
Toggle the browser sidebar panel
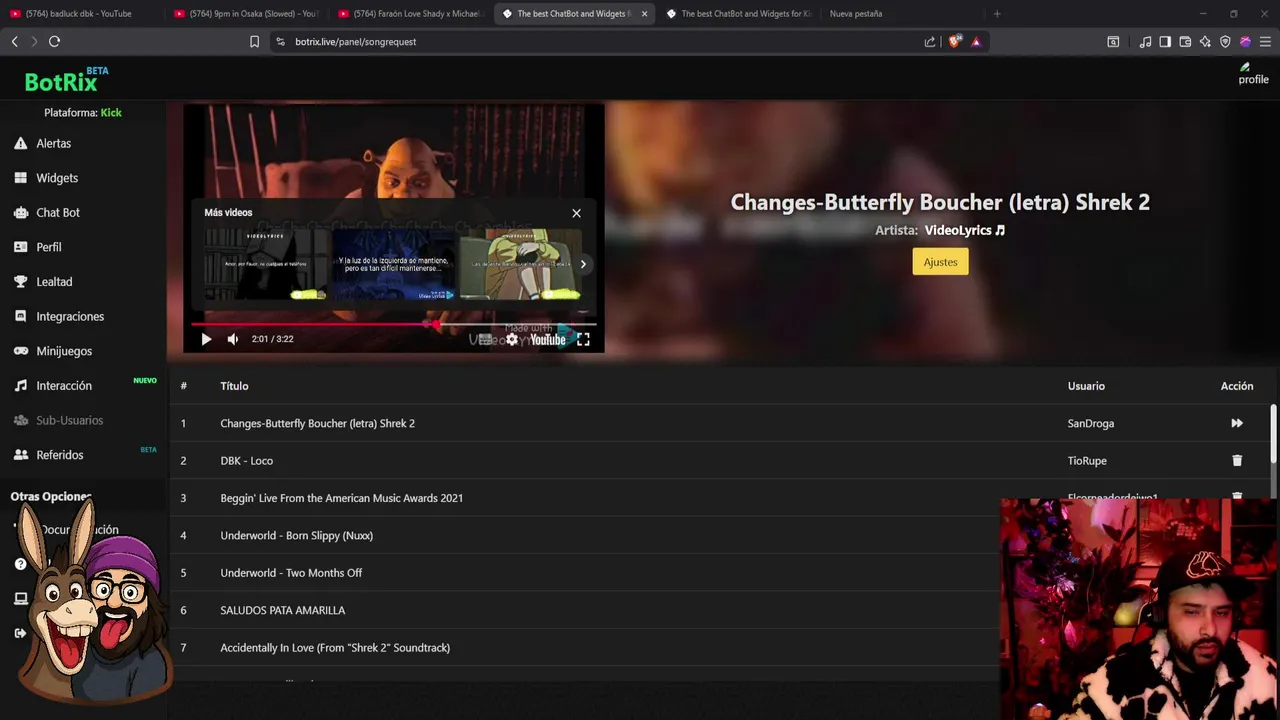1165,41
